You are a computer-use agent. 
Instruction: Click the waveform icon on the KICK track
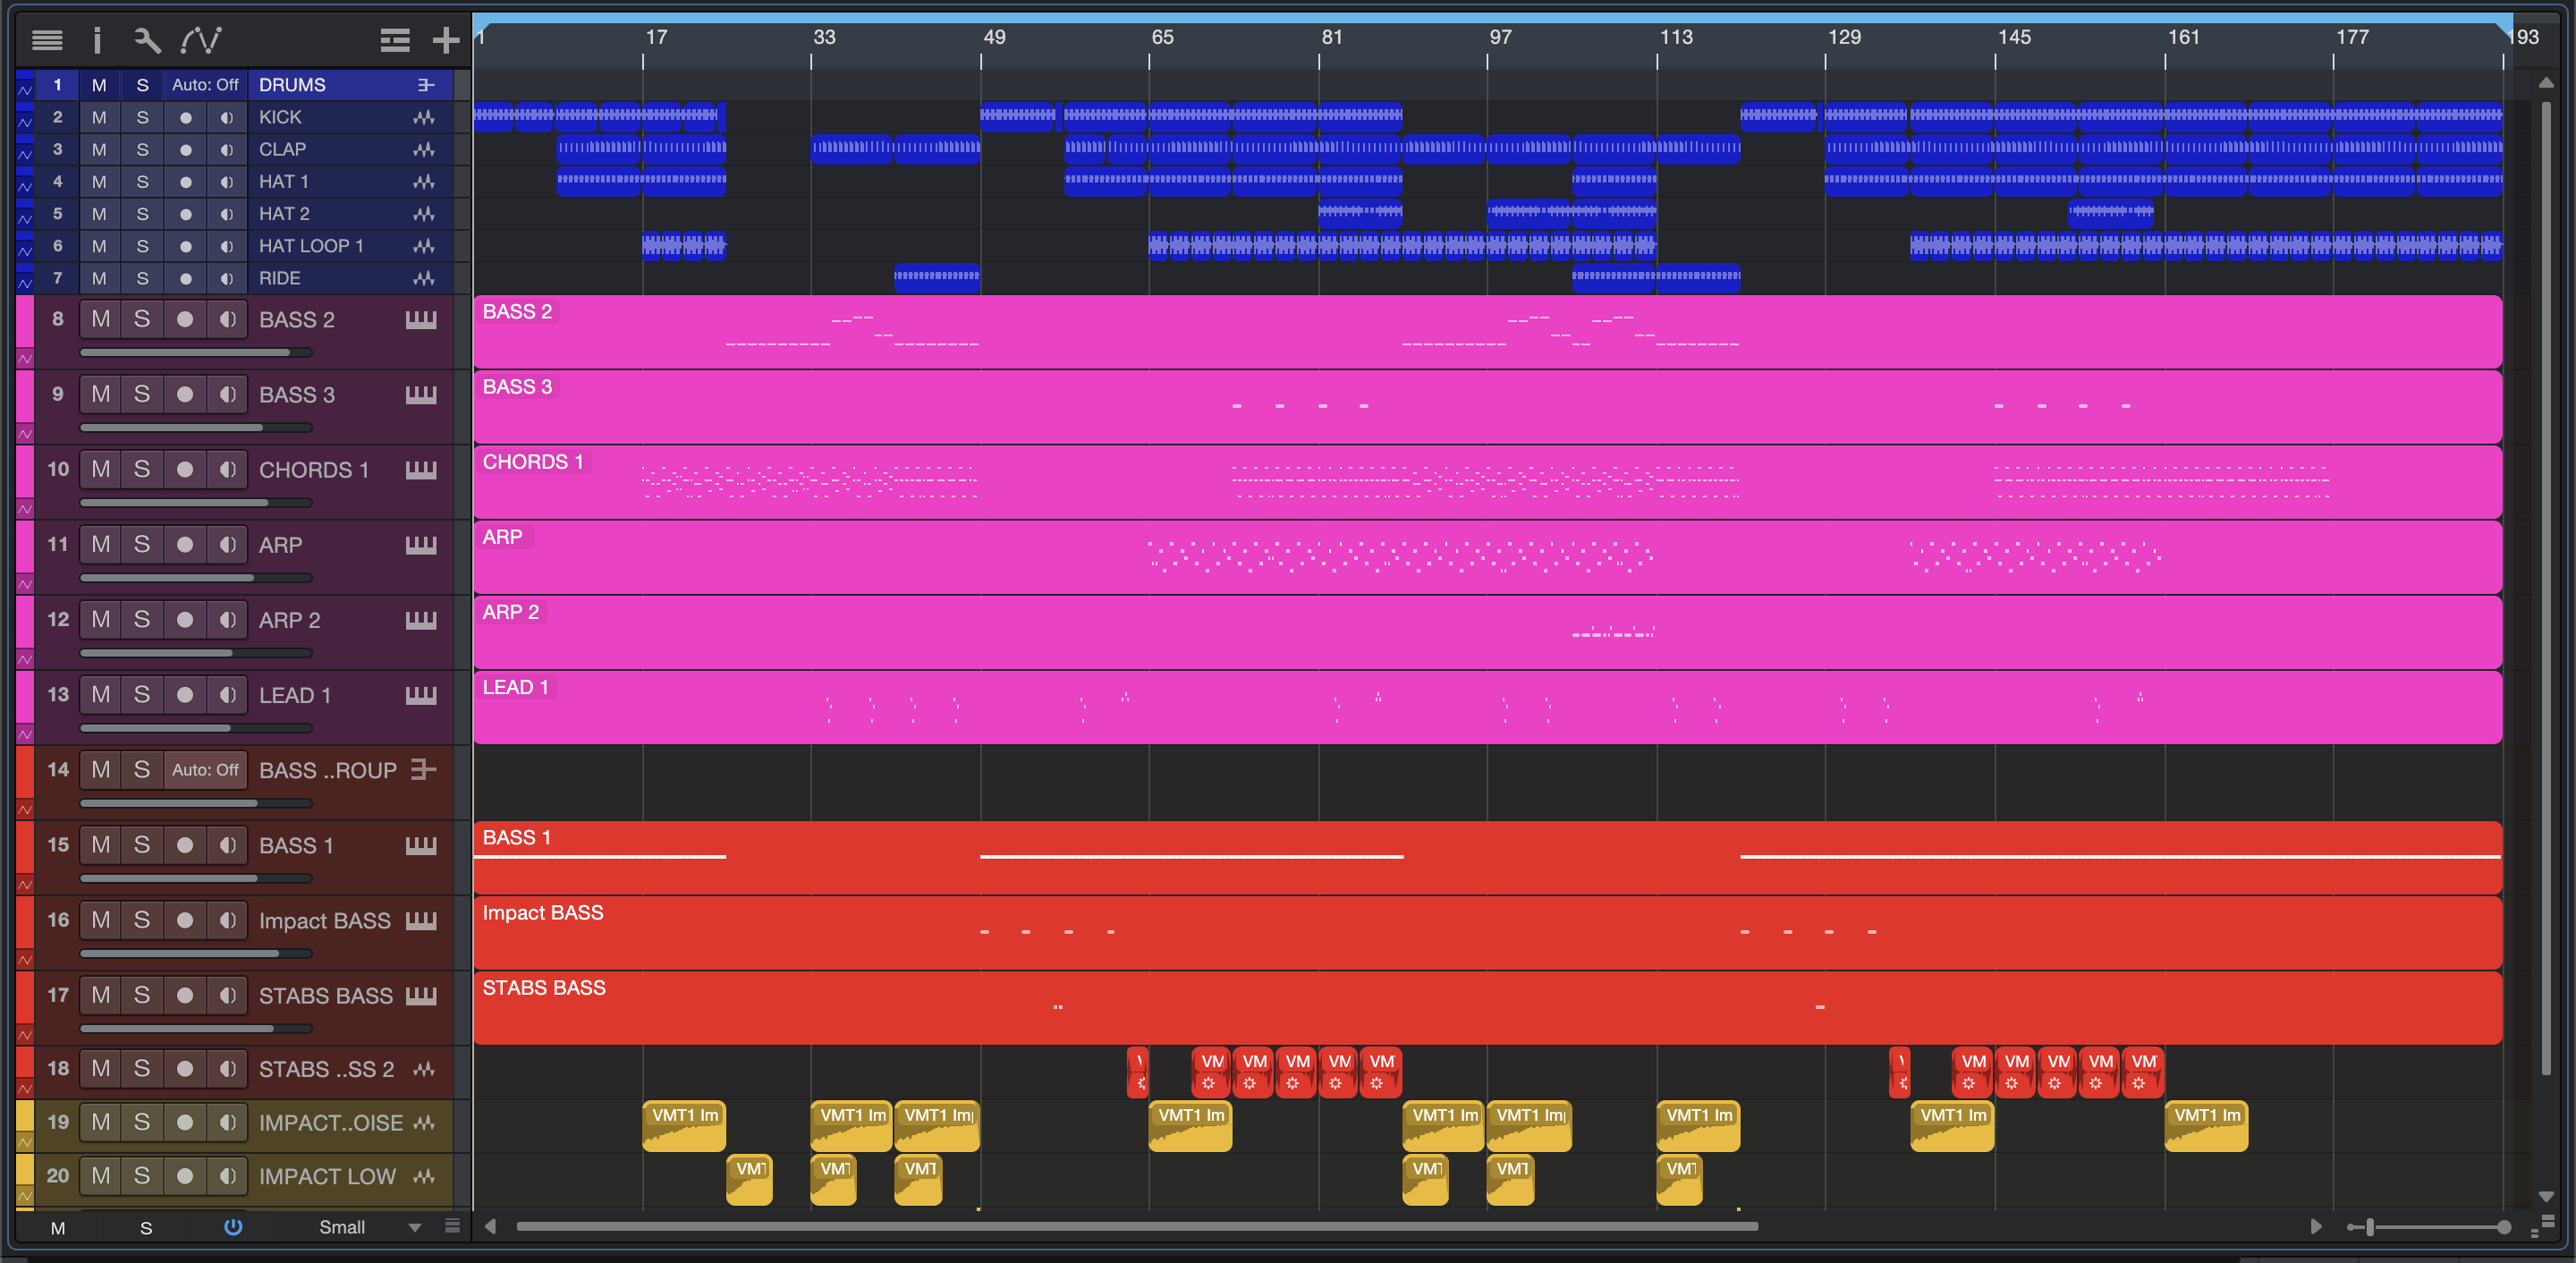point(424,117)
